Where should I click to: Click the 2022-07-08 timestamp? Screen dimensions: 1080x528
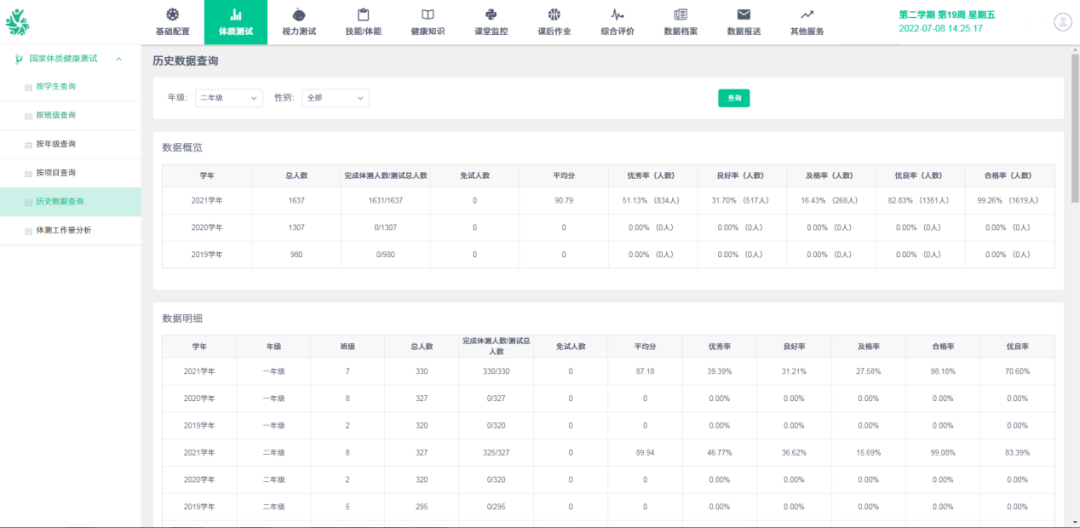click(940, 29)
